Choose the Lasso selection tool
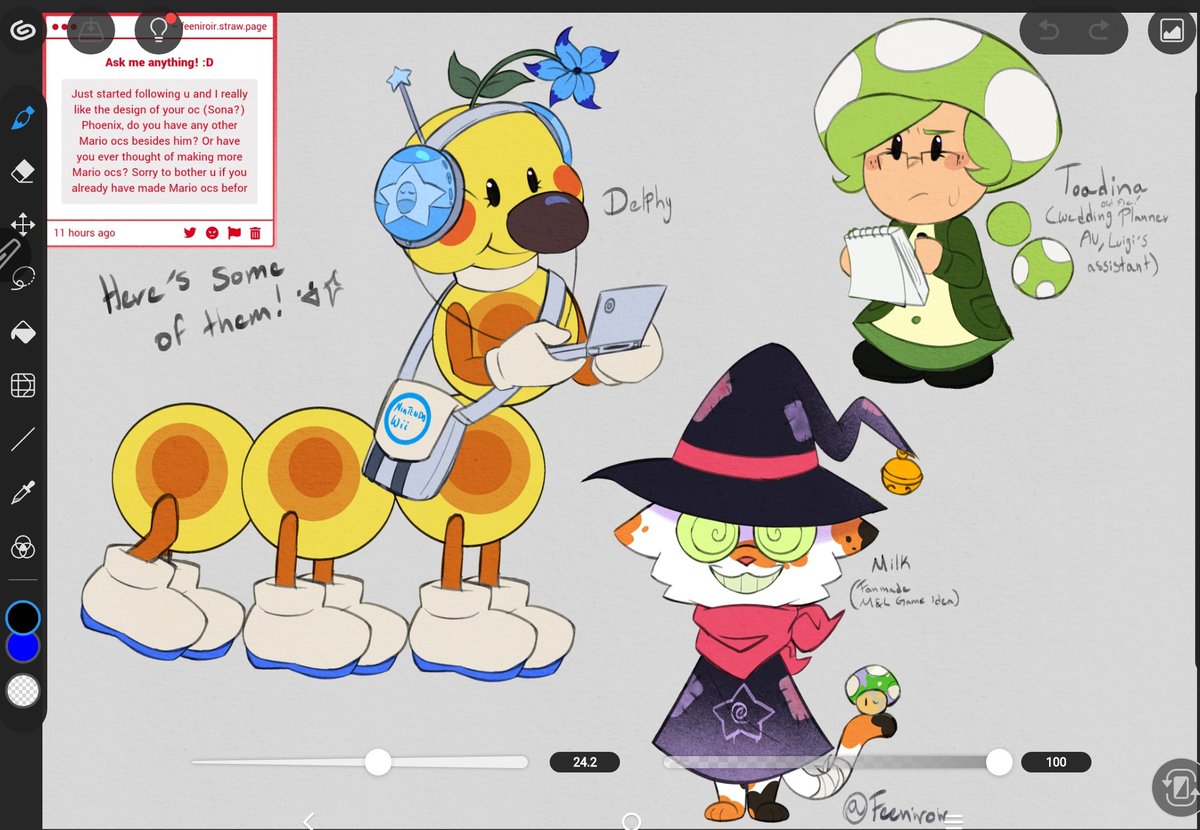The image size is (1200, 830). coord(23,279)
